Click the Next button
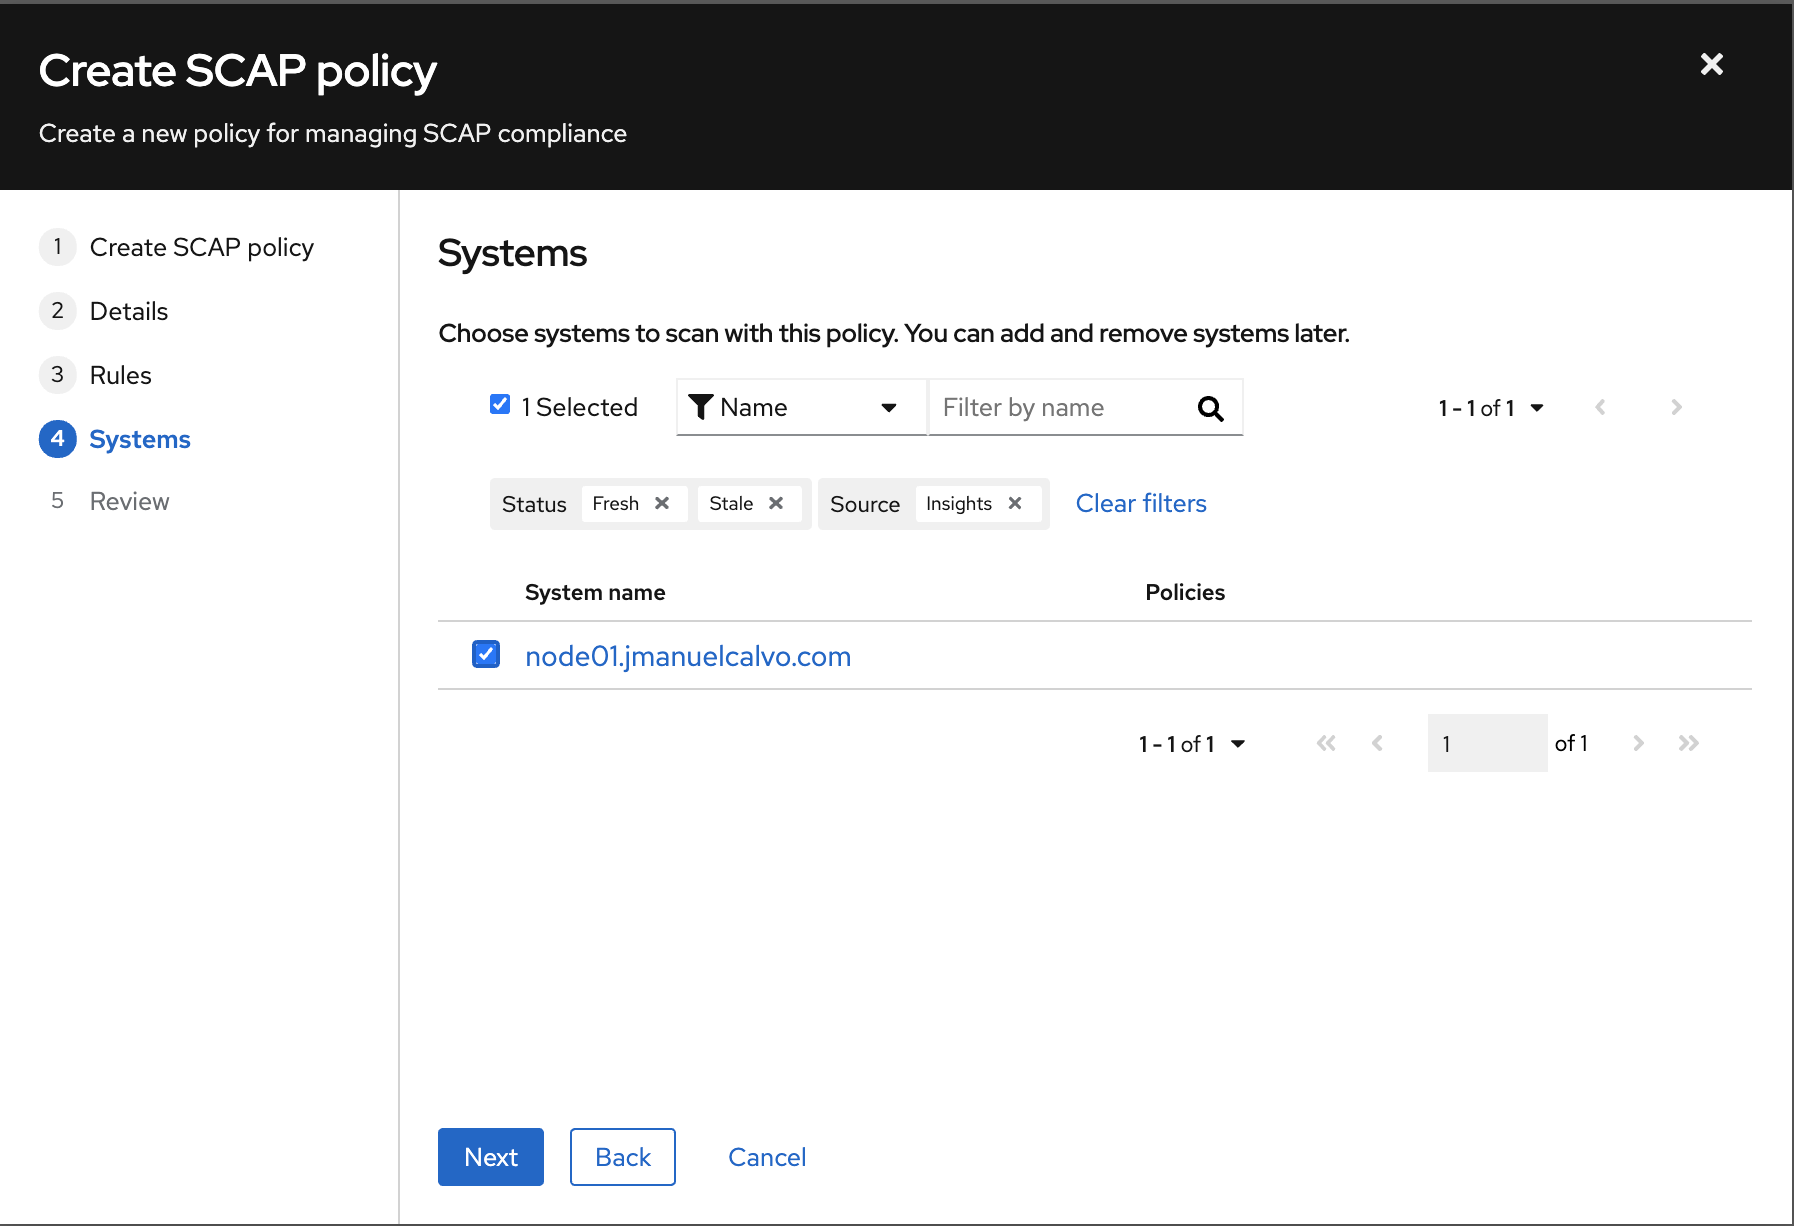This screenshot has height=1226, width=1794. [491, 1157]
